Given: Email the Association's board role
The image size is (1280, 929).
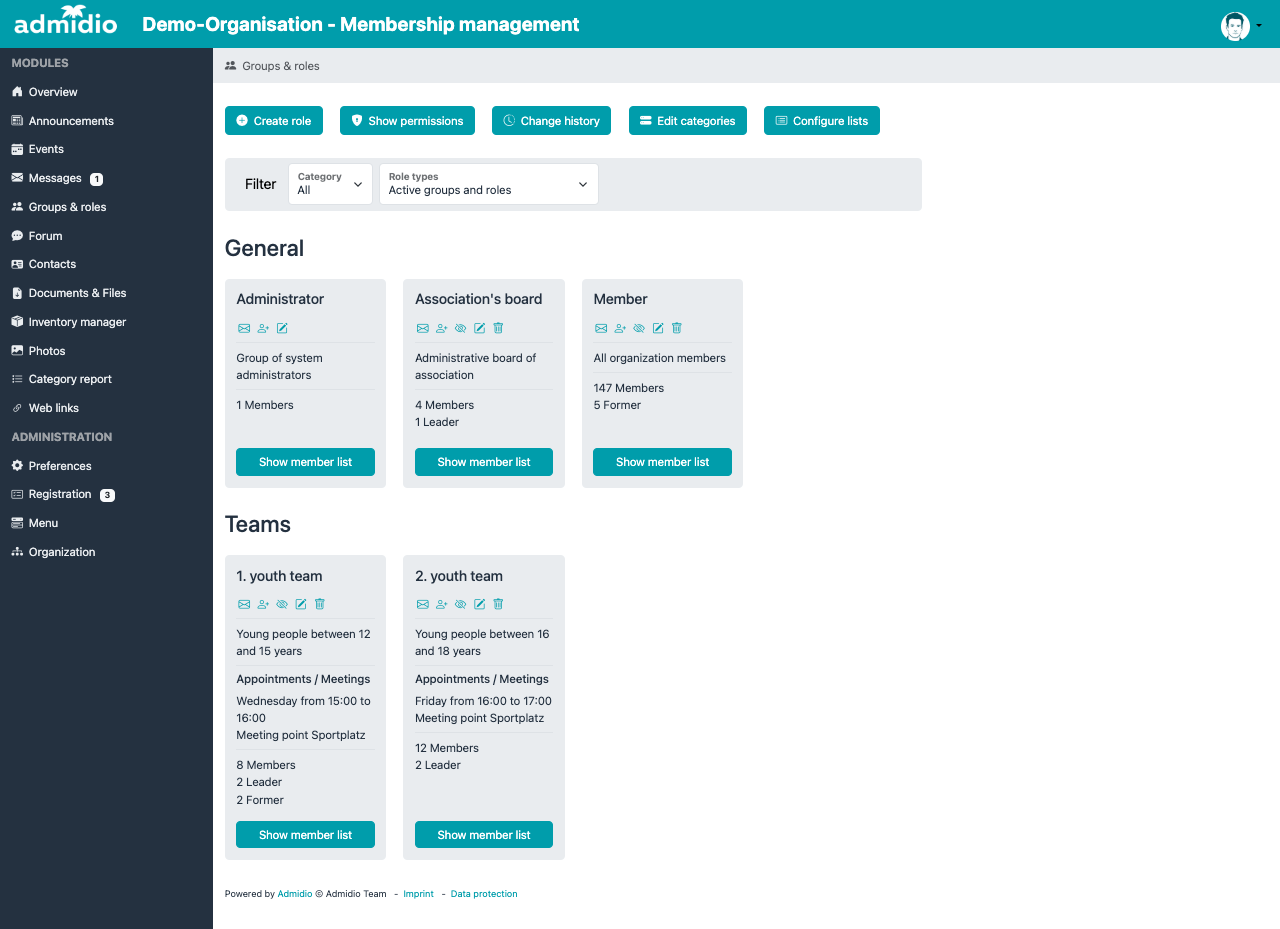Looking at the screenshot, I should 422,328.
